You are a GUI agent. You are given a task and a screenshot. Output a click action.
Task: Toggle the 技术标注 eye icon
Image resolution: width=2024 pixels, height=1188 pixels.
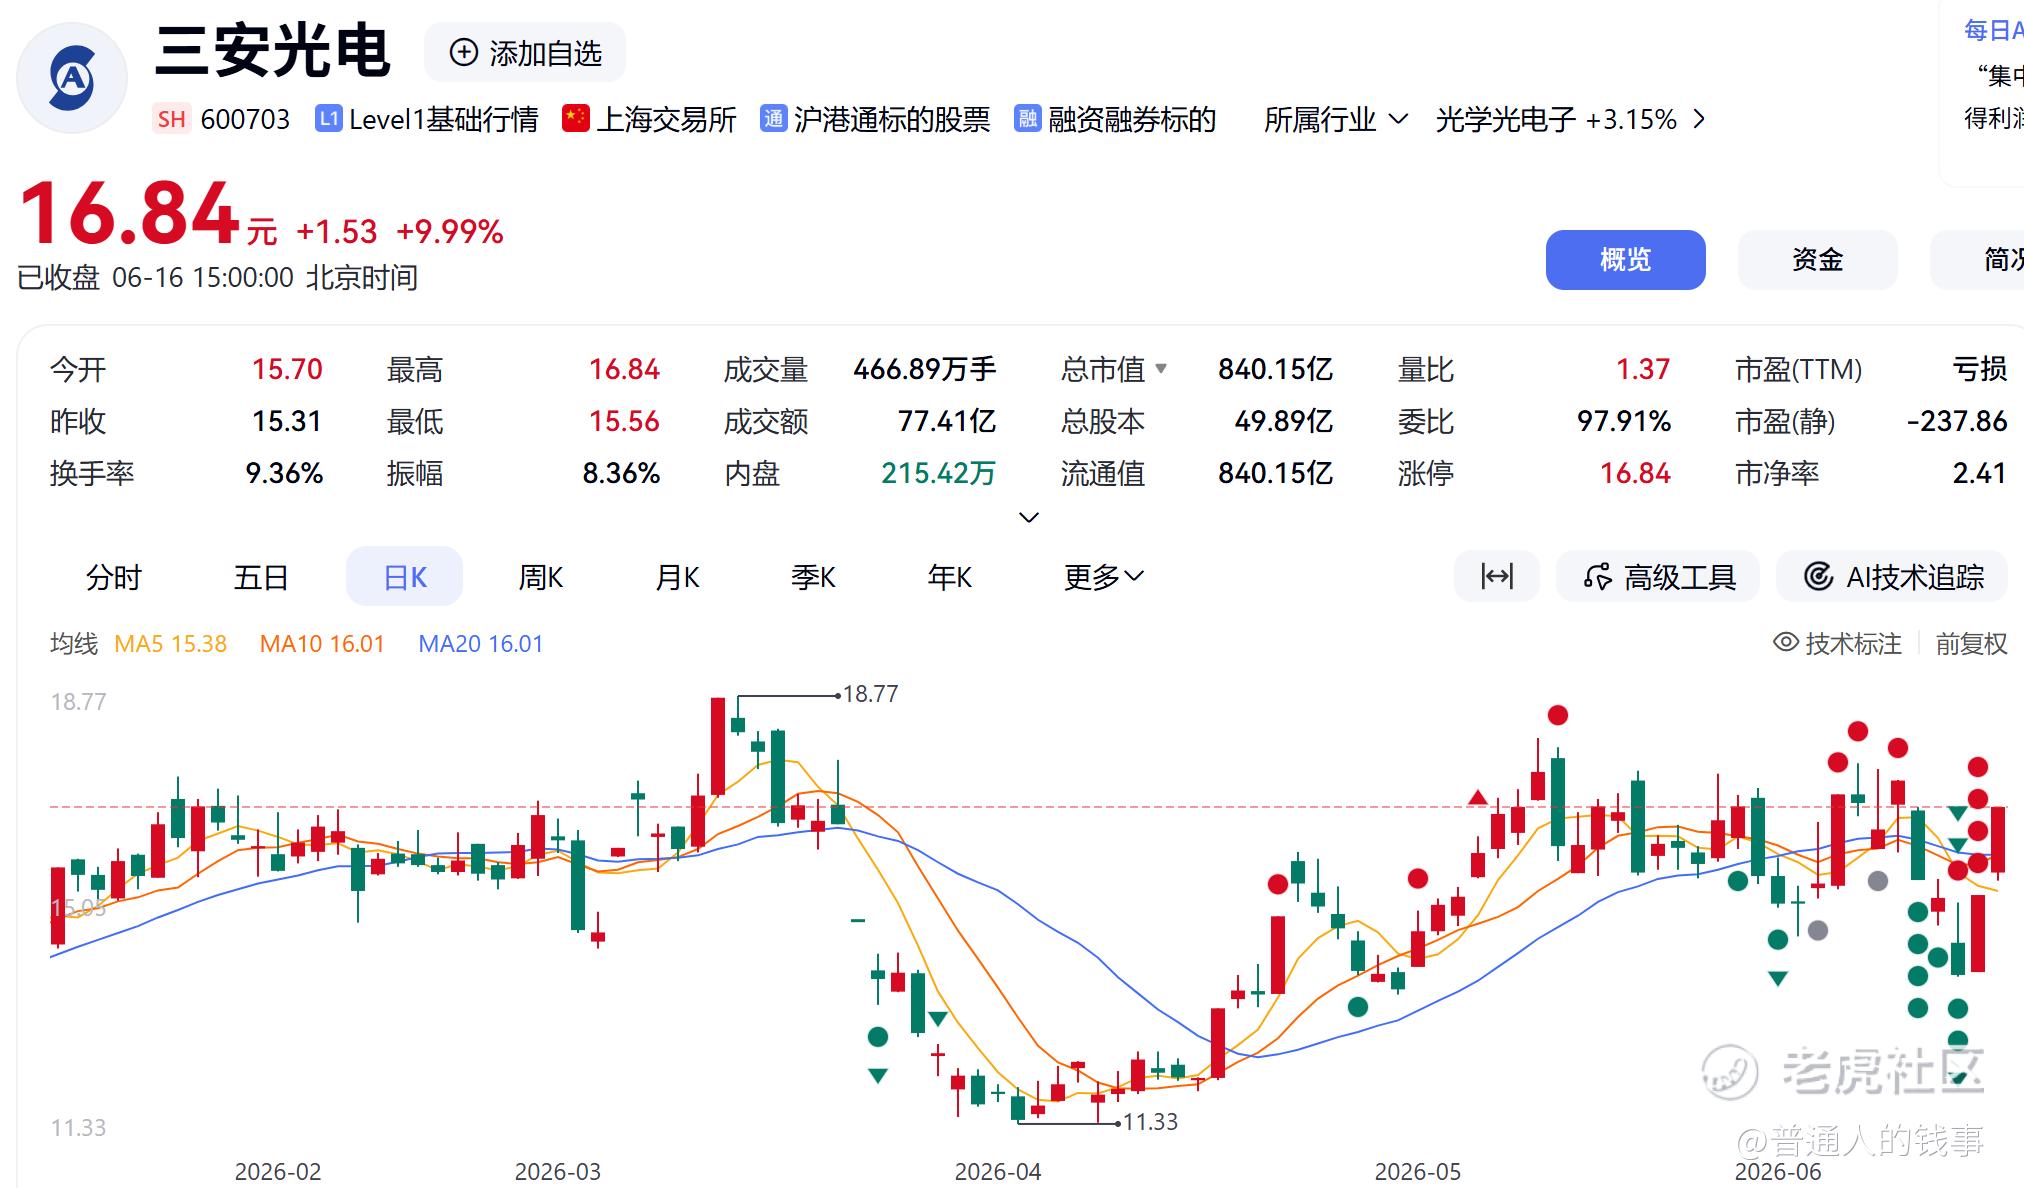[x=1786, y=642]
